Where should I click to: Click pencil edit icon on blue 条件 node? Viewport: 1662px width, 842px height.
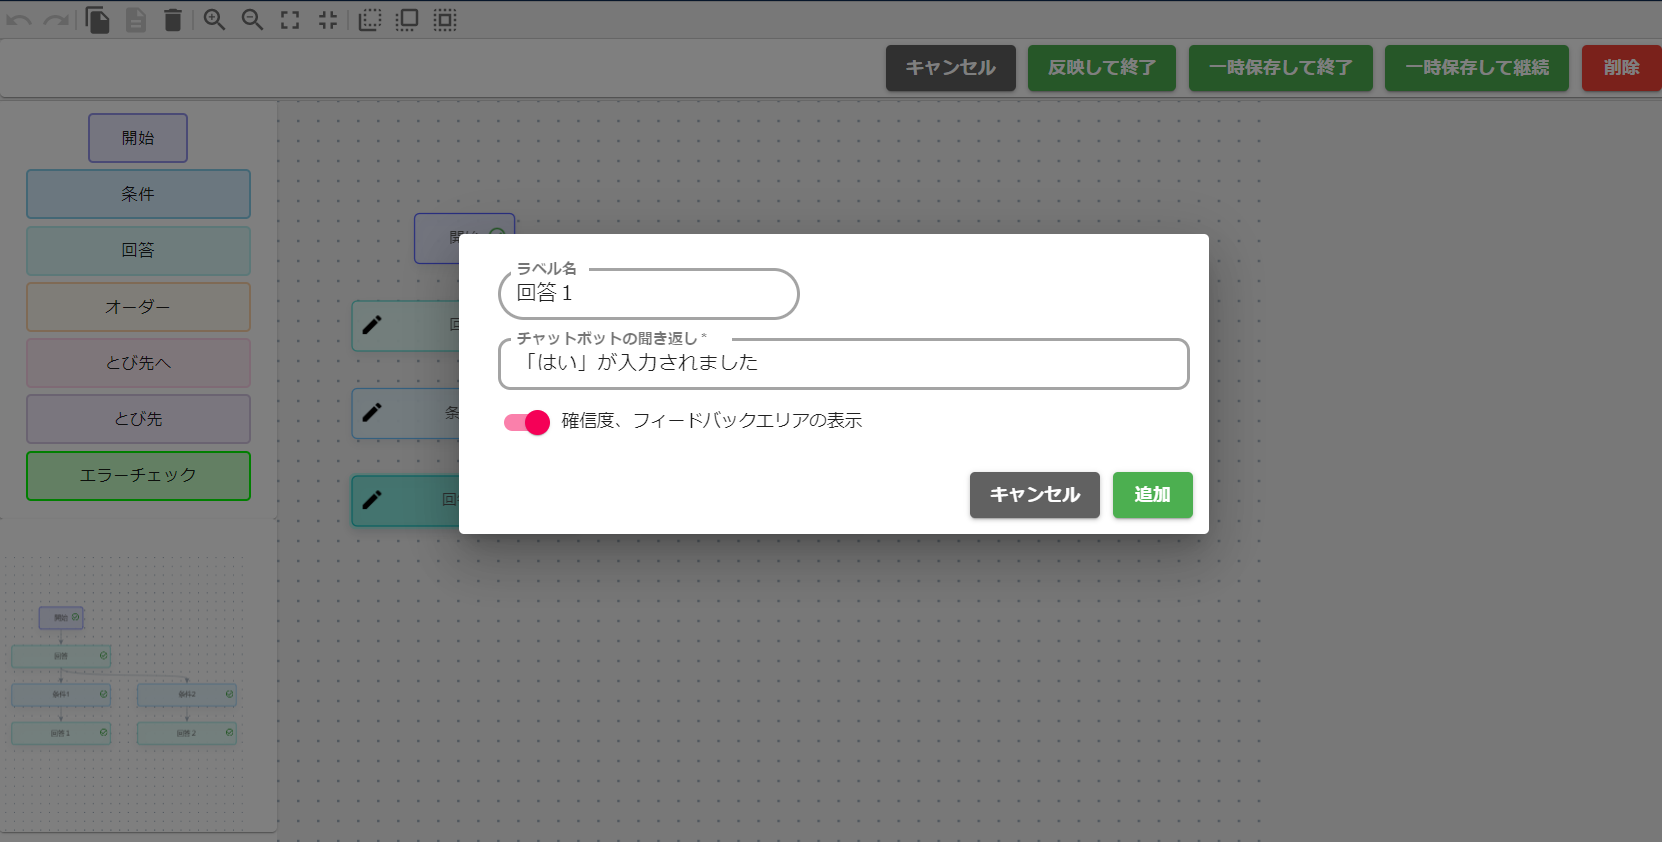[372, 412]
